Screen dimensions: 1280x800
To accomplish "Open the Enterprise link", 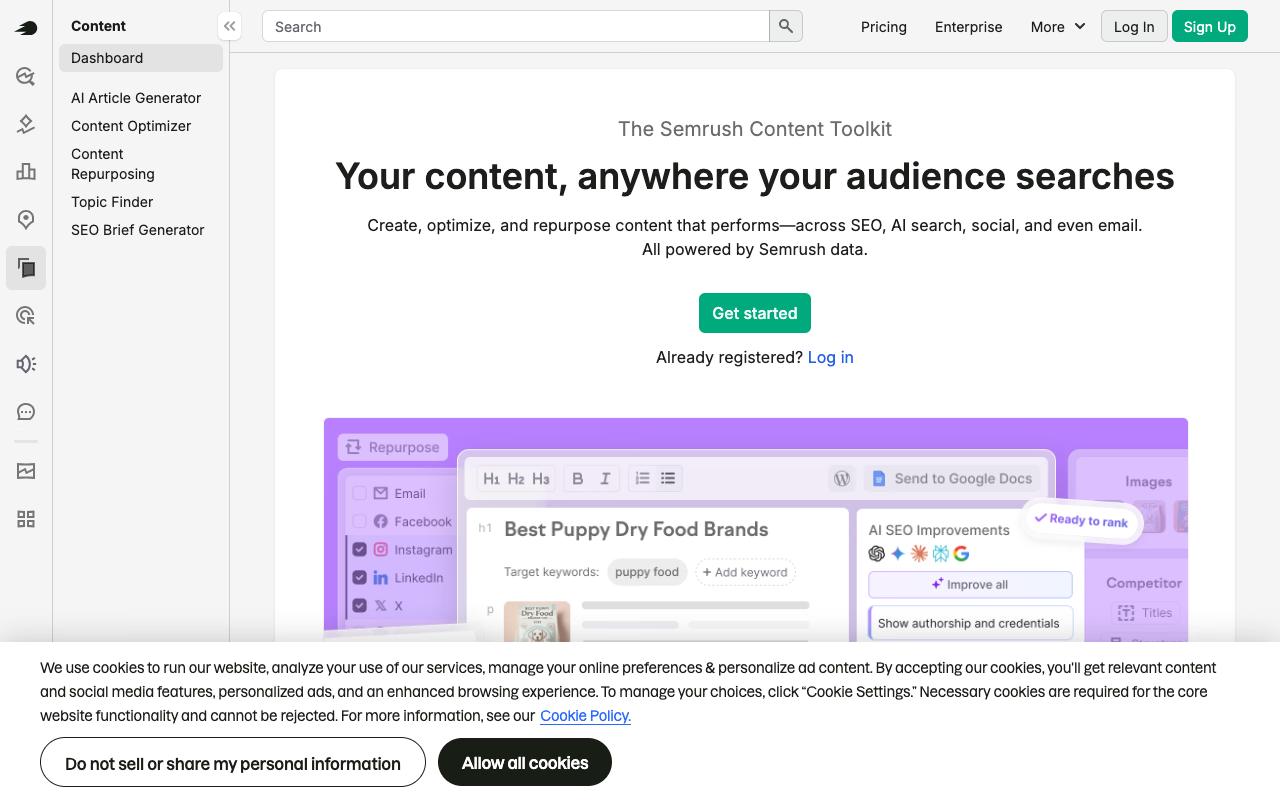I will coord(969,27).
